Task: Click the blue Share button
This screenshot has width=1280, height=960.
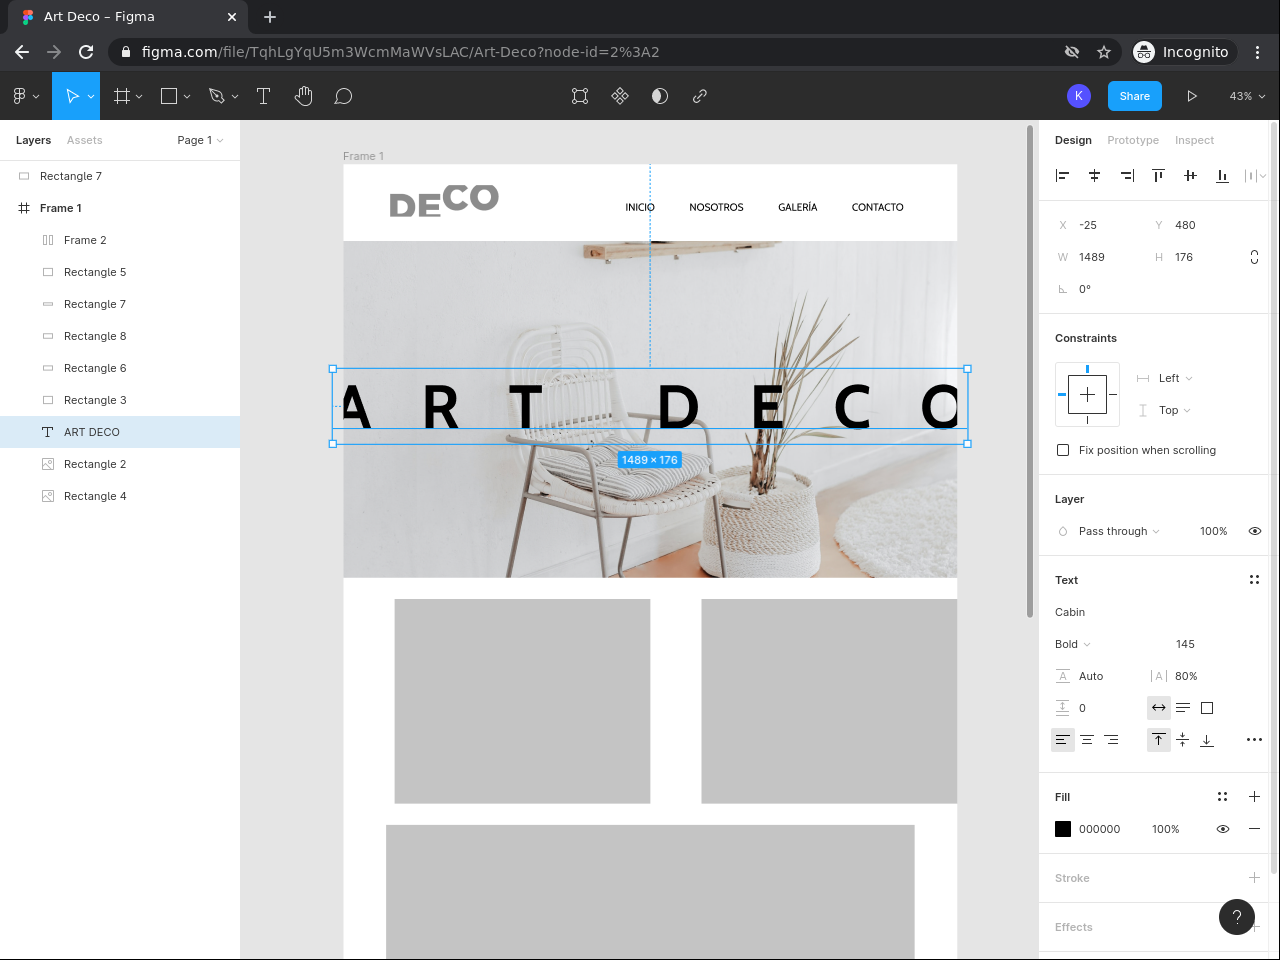Action: 1134,96
